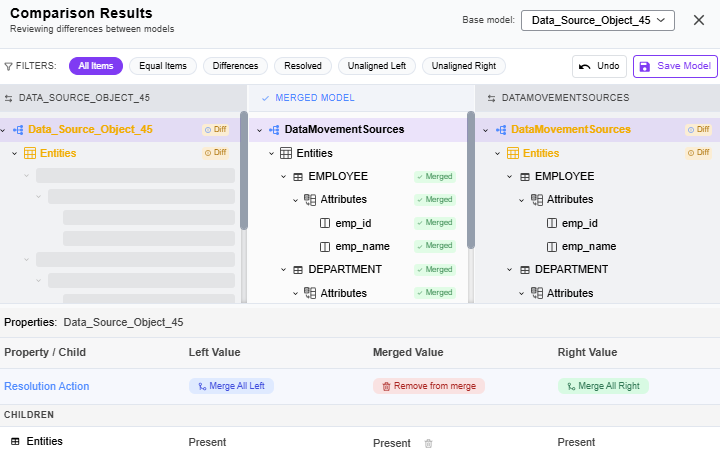This screenshot has width=720, height=450.
Task: Collapse merged DataMovementSources root node
Action: tap(259, 130)
